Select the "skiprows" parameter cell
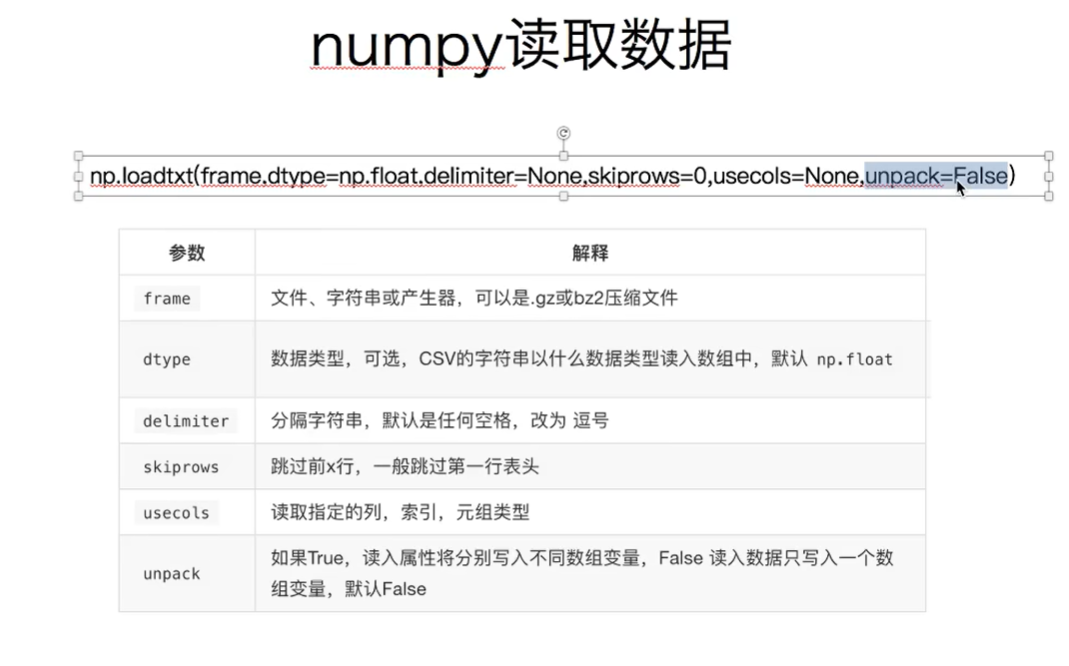The width and height of the screenshot is (1069, 666). tap(187, 466)
